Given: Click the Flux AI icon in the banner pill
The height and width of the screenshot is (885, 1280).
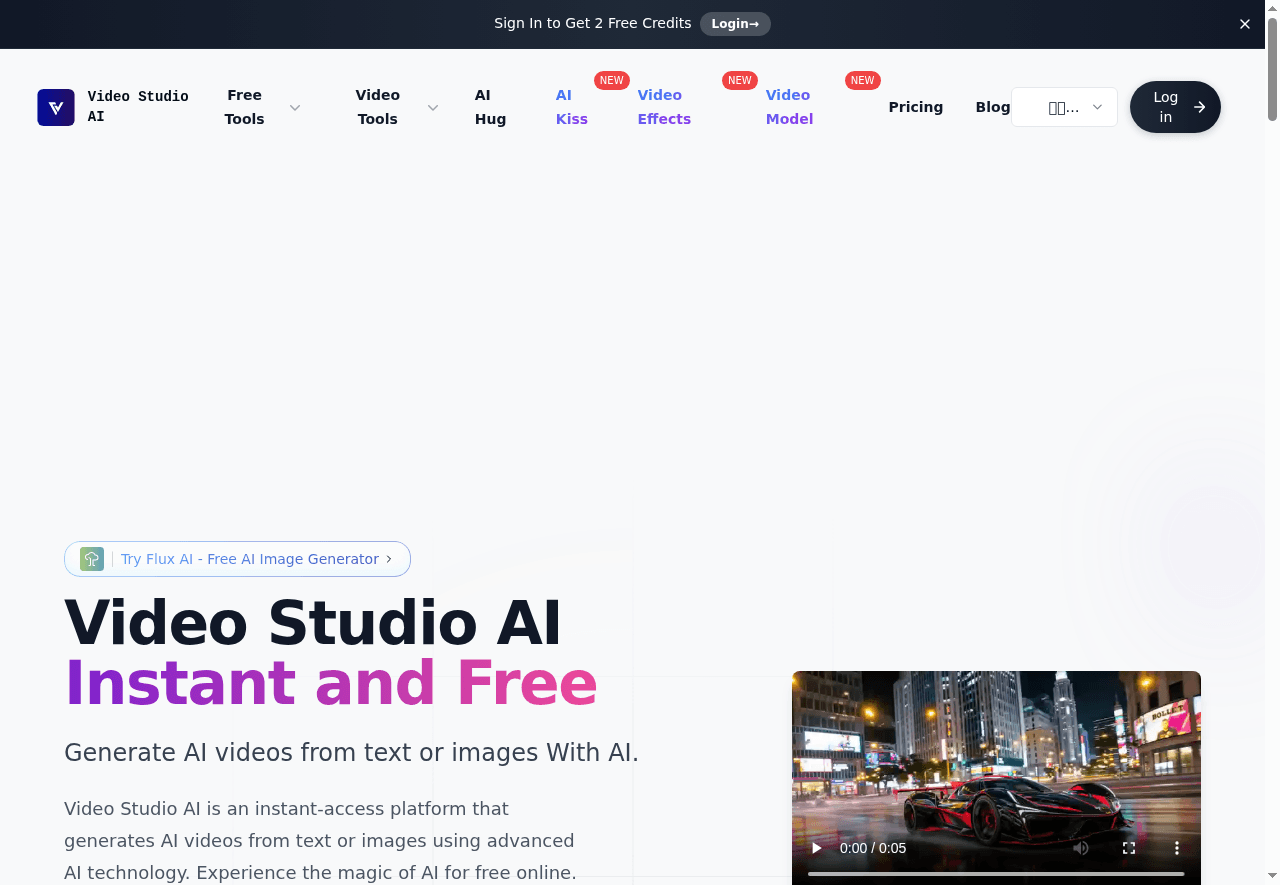Looking at the screenshot, I should (x=91, y=559).
